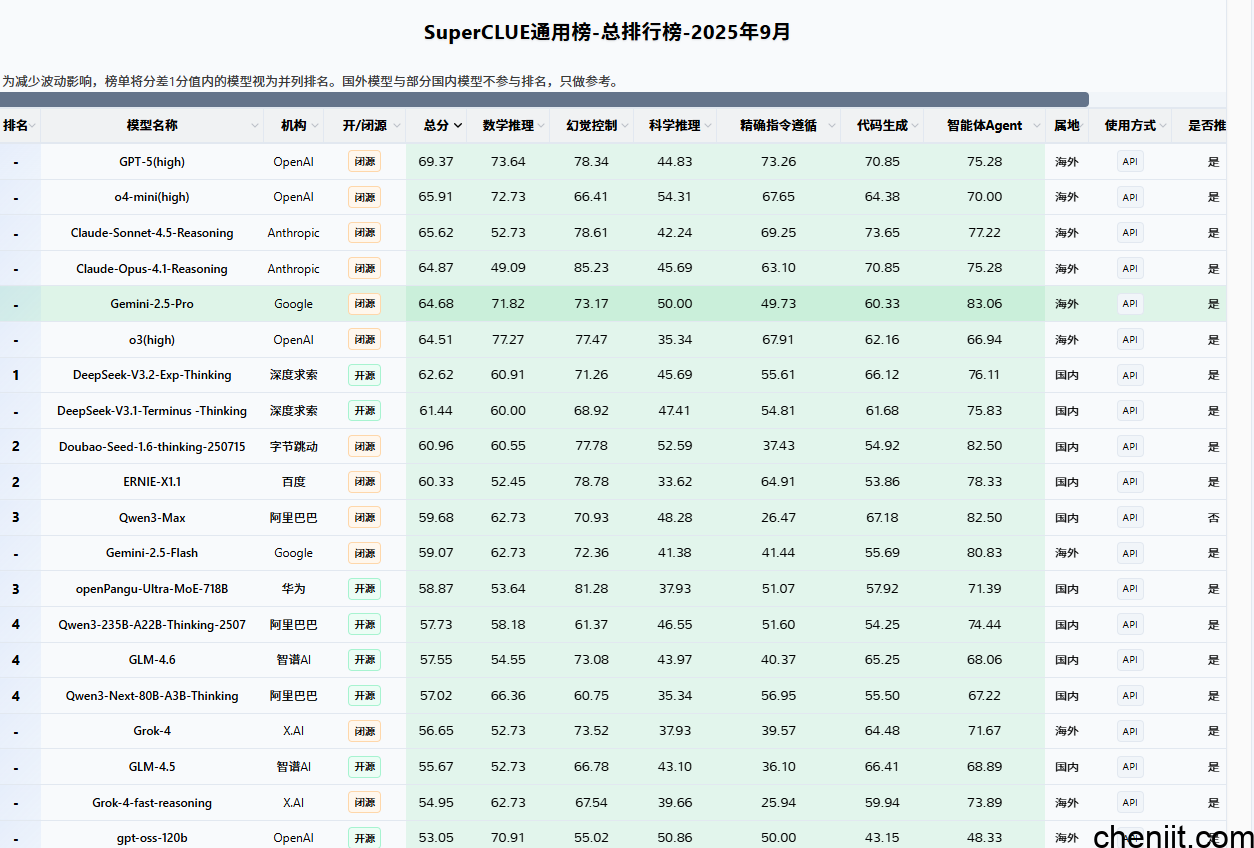The image size is (1254, 848).
Task: Click the 排名 column header chevron
Action: 33,126
